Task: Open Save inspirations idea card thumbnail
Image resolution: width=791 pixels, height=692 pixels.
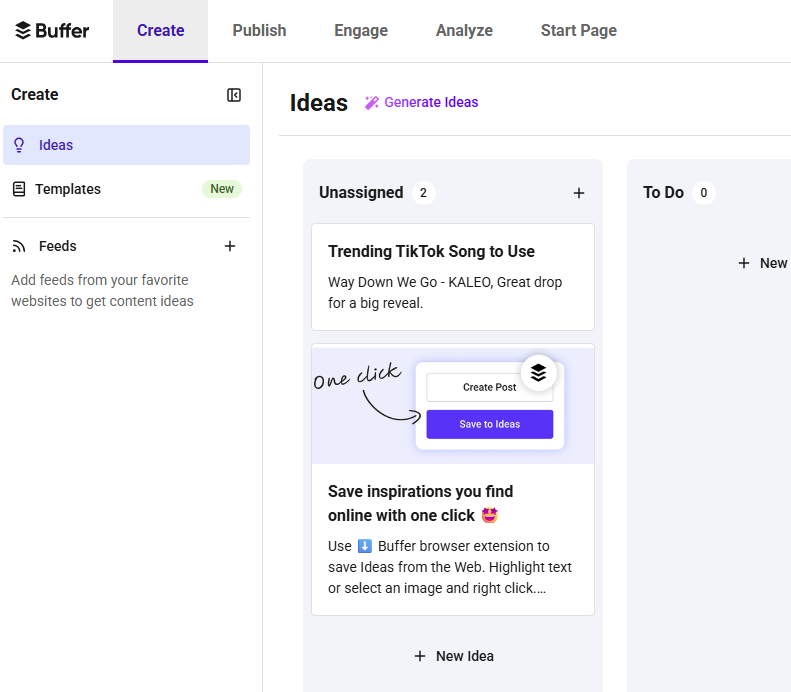Action: coord(452,404)
